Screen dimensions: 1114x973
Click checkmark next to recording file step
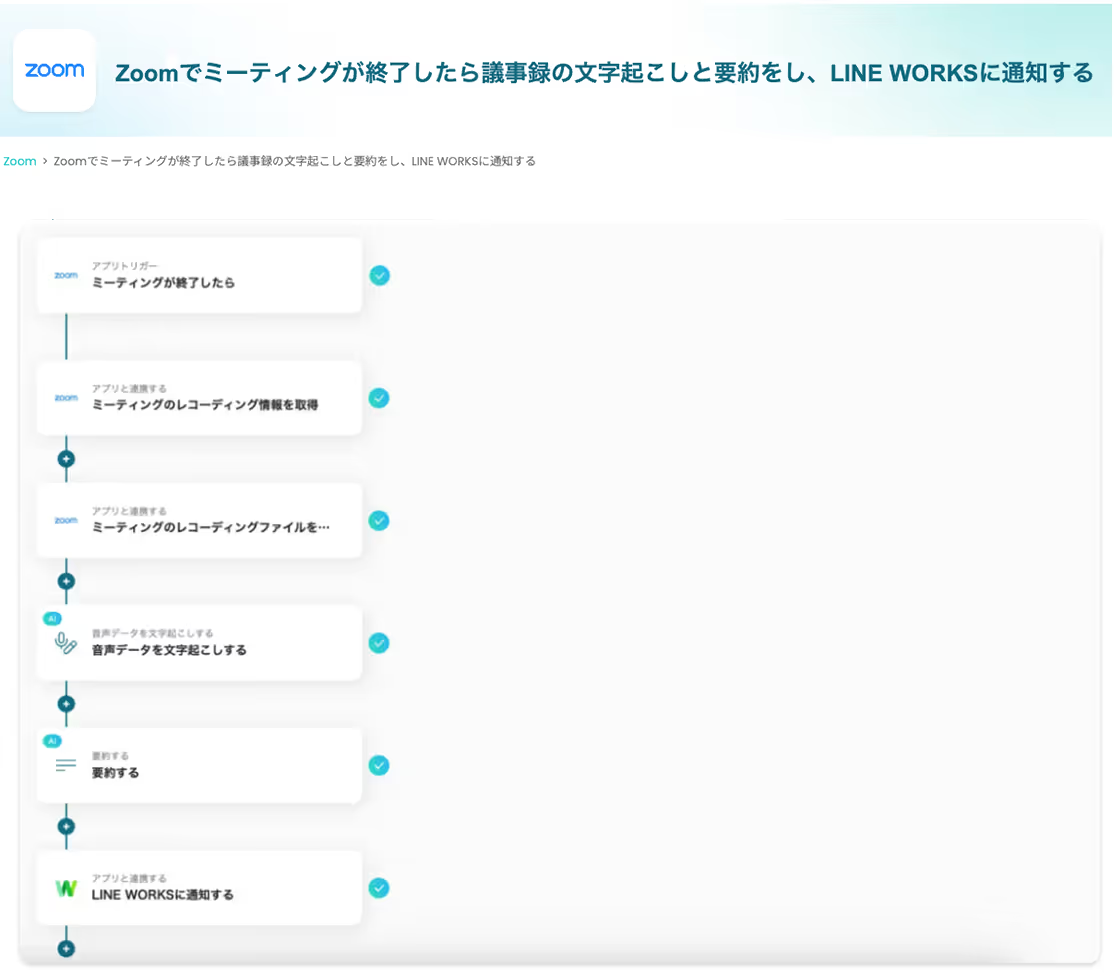[379, 521]
